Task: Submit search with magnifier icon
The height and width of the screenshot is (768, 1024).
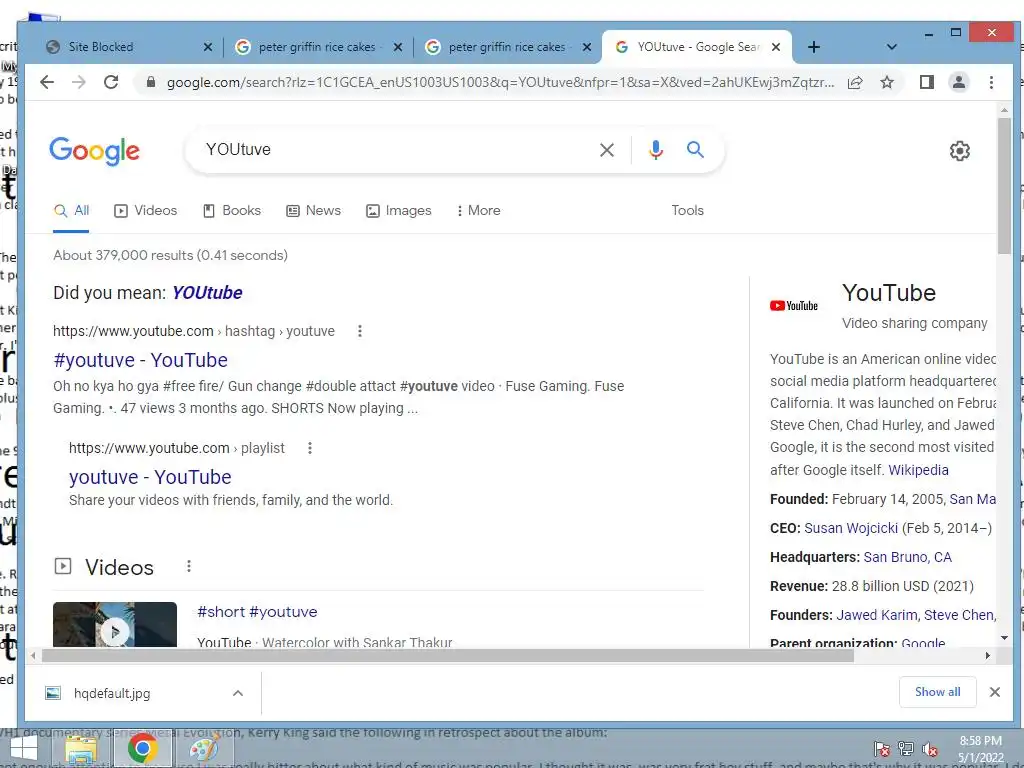Action: point(696,150)
